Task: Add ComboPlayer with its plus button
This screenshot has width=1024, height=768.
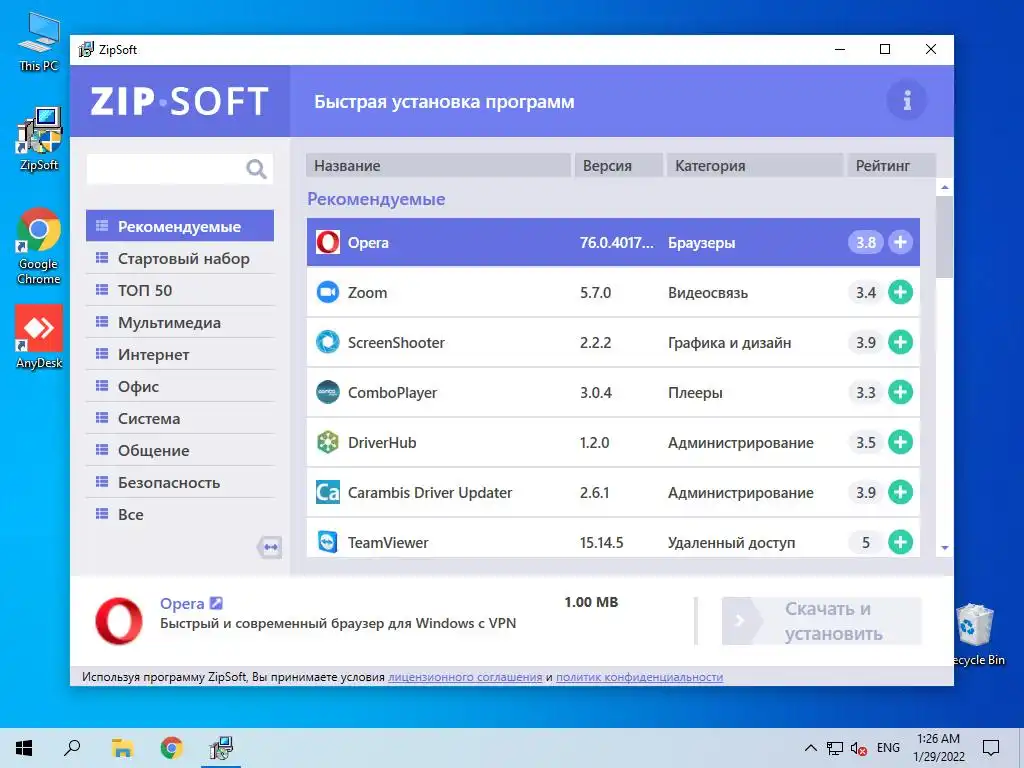Action: click(x=900, y=392)
